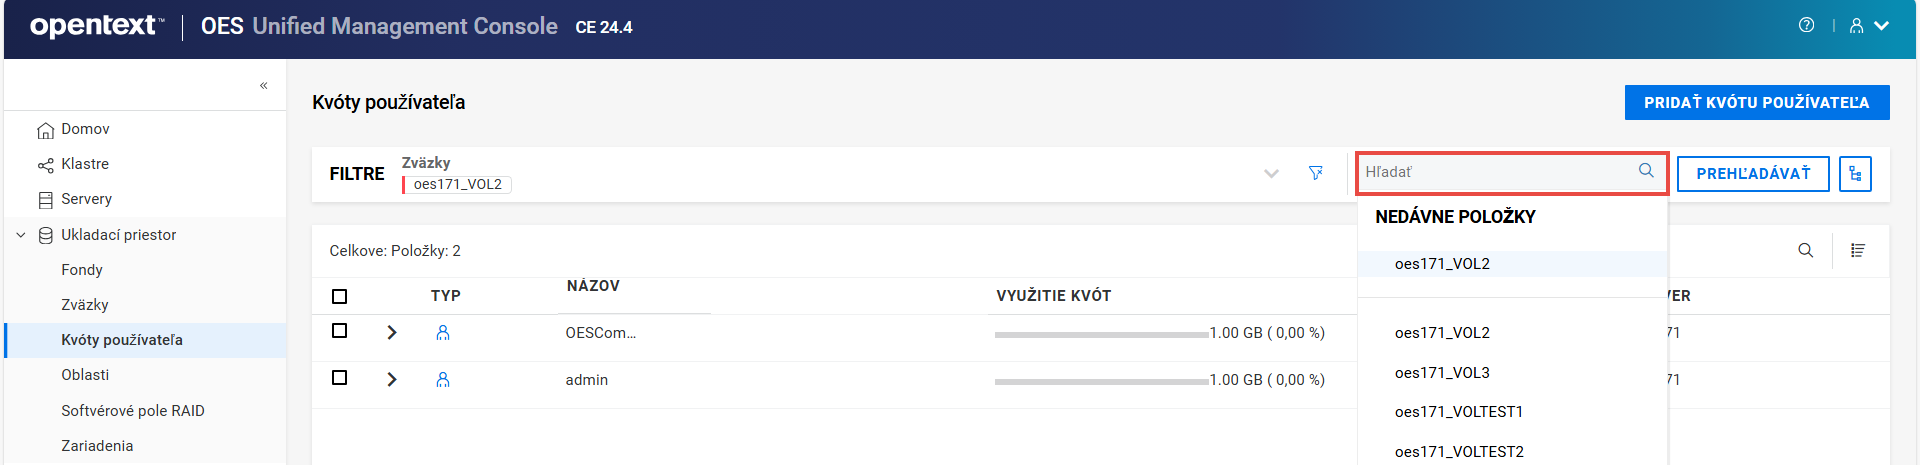Check the OESCom... row checkbox
The width and height of the screenshot is (1920, 465).
(x=340, y=331)
